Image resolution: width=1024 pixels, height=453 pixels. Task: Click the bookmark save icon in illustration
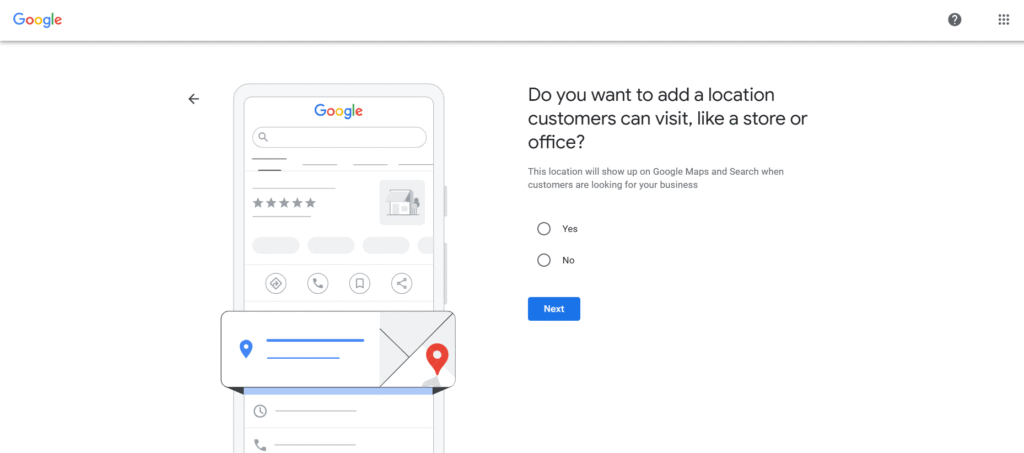tap(359, 283)
